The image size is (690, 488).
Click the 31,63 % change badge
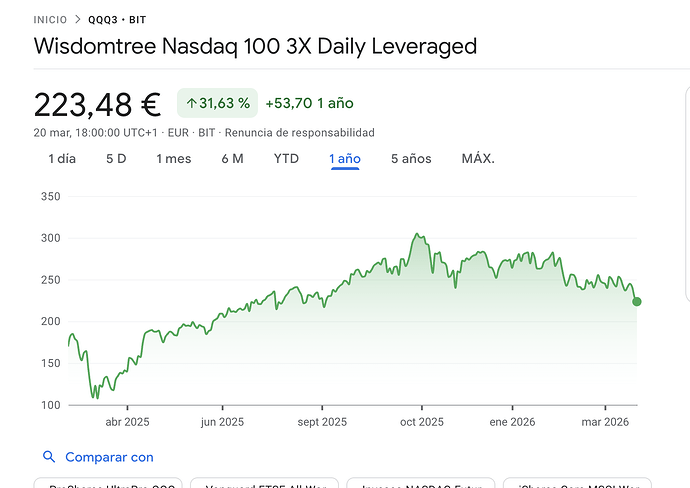click(x=217, y=103)
